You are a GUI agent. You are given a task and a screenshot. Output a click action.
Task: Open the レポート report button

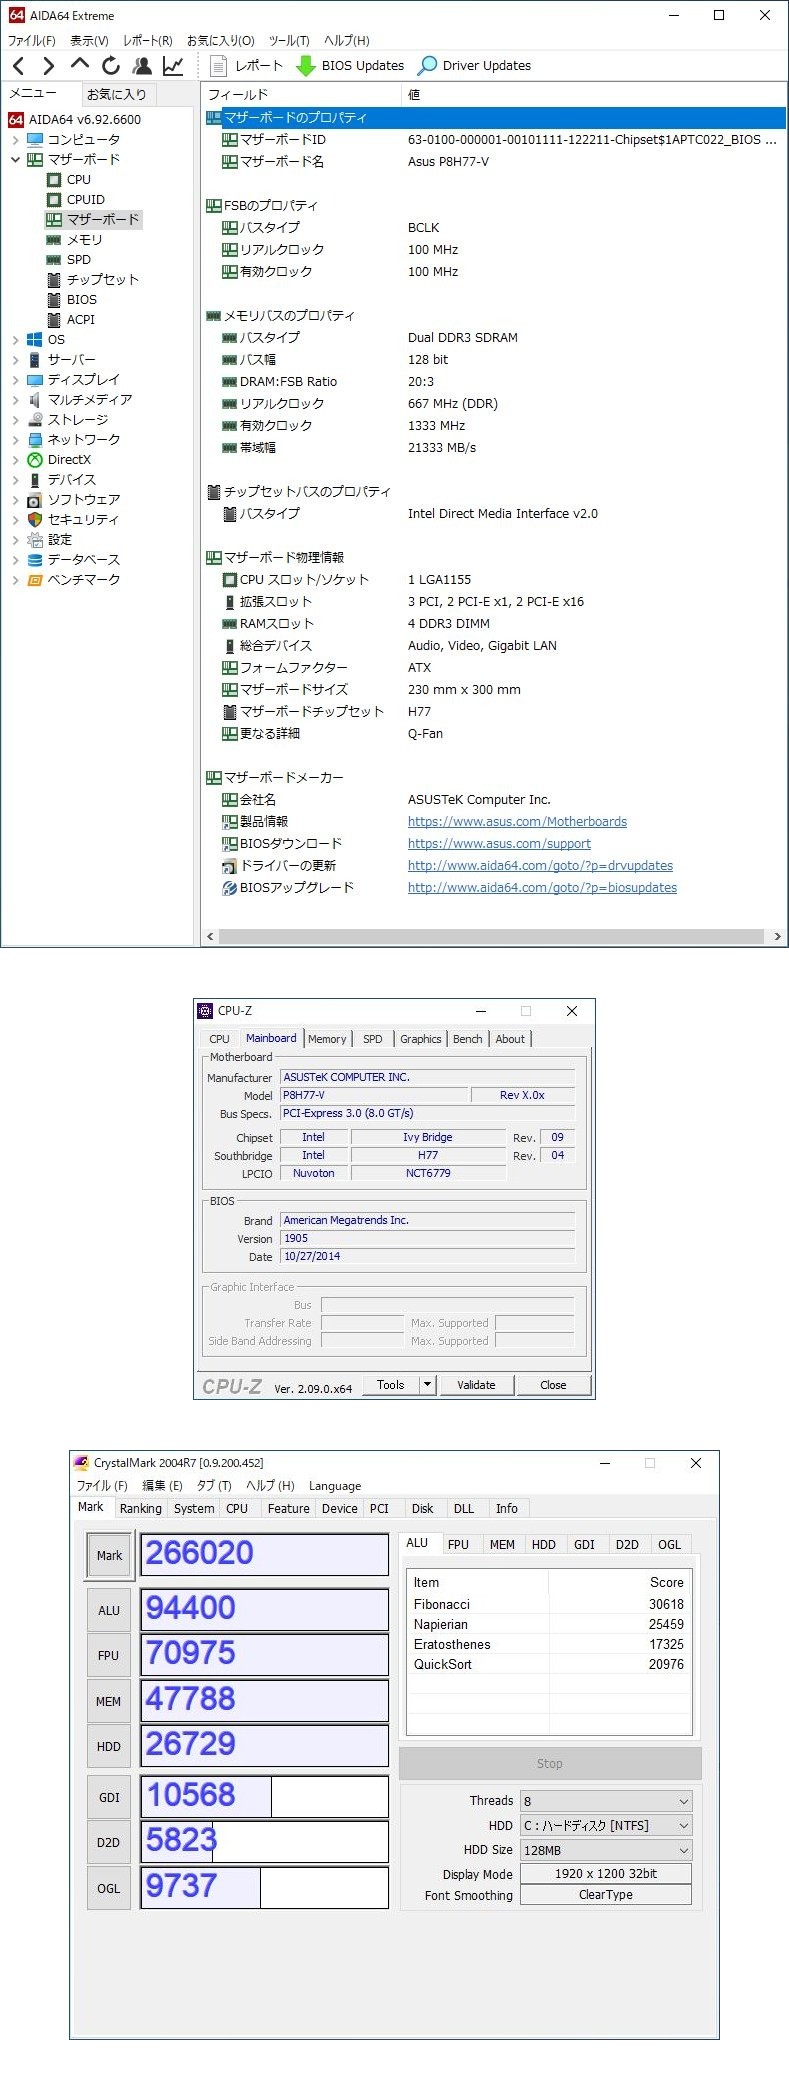(247, 66)
